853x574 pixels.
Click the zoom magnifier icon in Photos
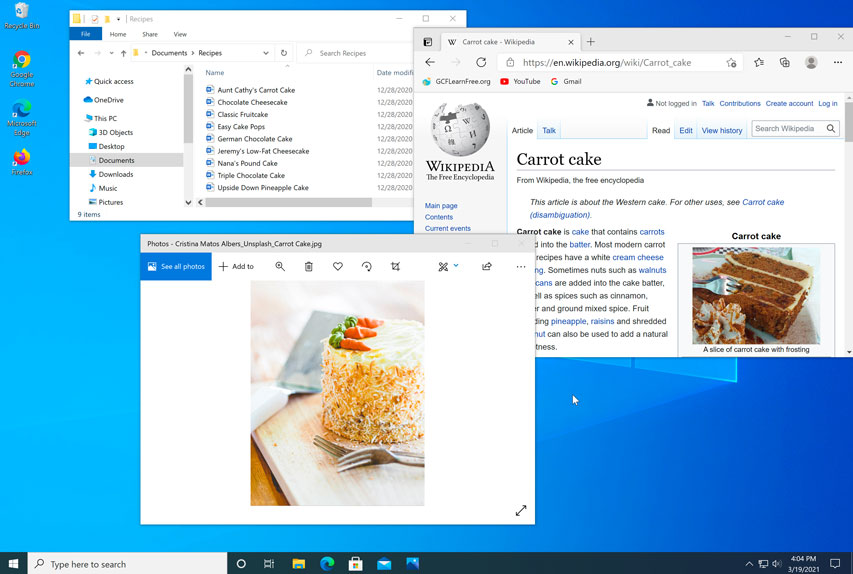[x=280, y=267]
